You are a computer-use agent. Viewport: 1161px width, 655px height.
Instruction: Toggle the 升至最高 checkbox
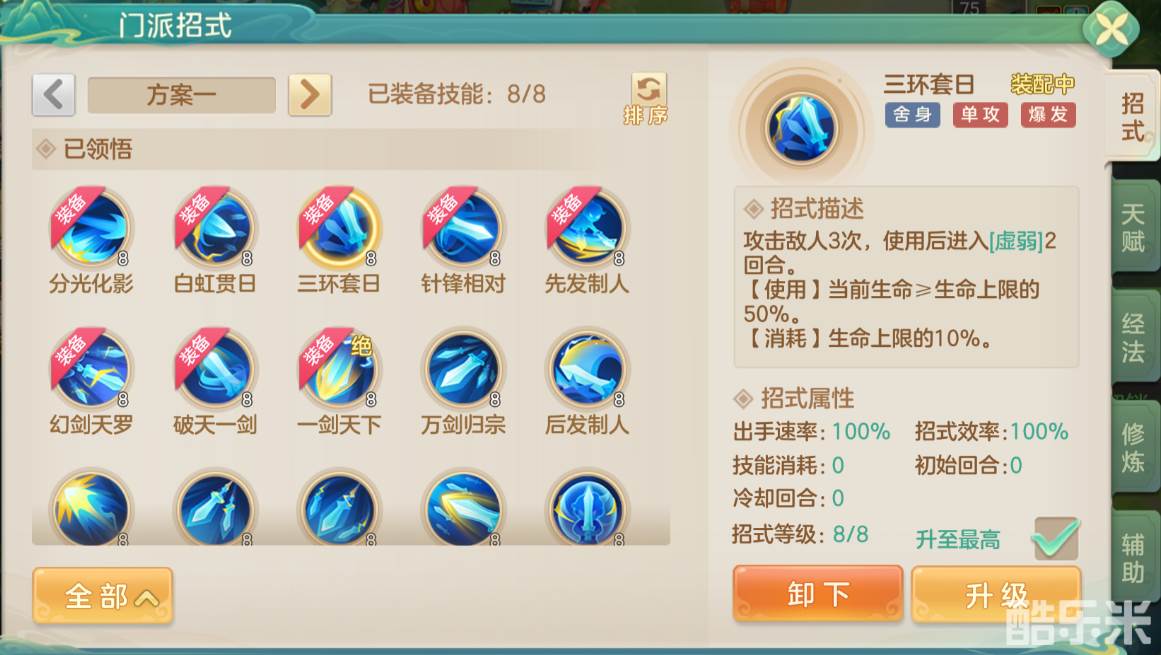click(x=1055, y=538)
